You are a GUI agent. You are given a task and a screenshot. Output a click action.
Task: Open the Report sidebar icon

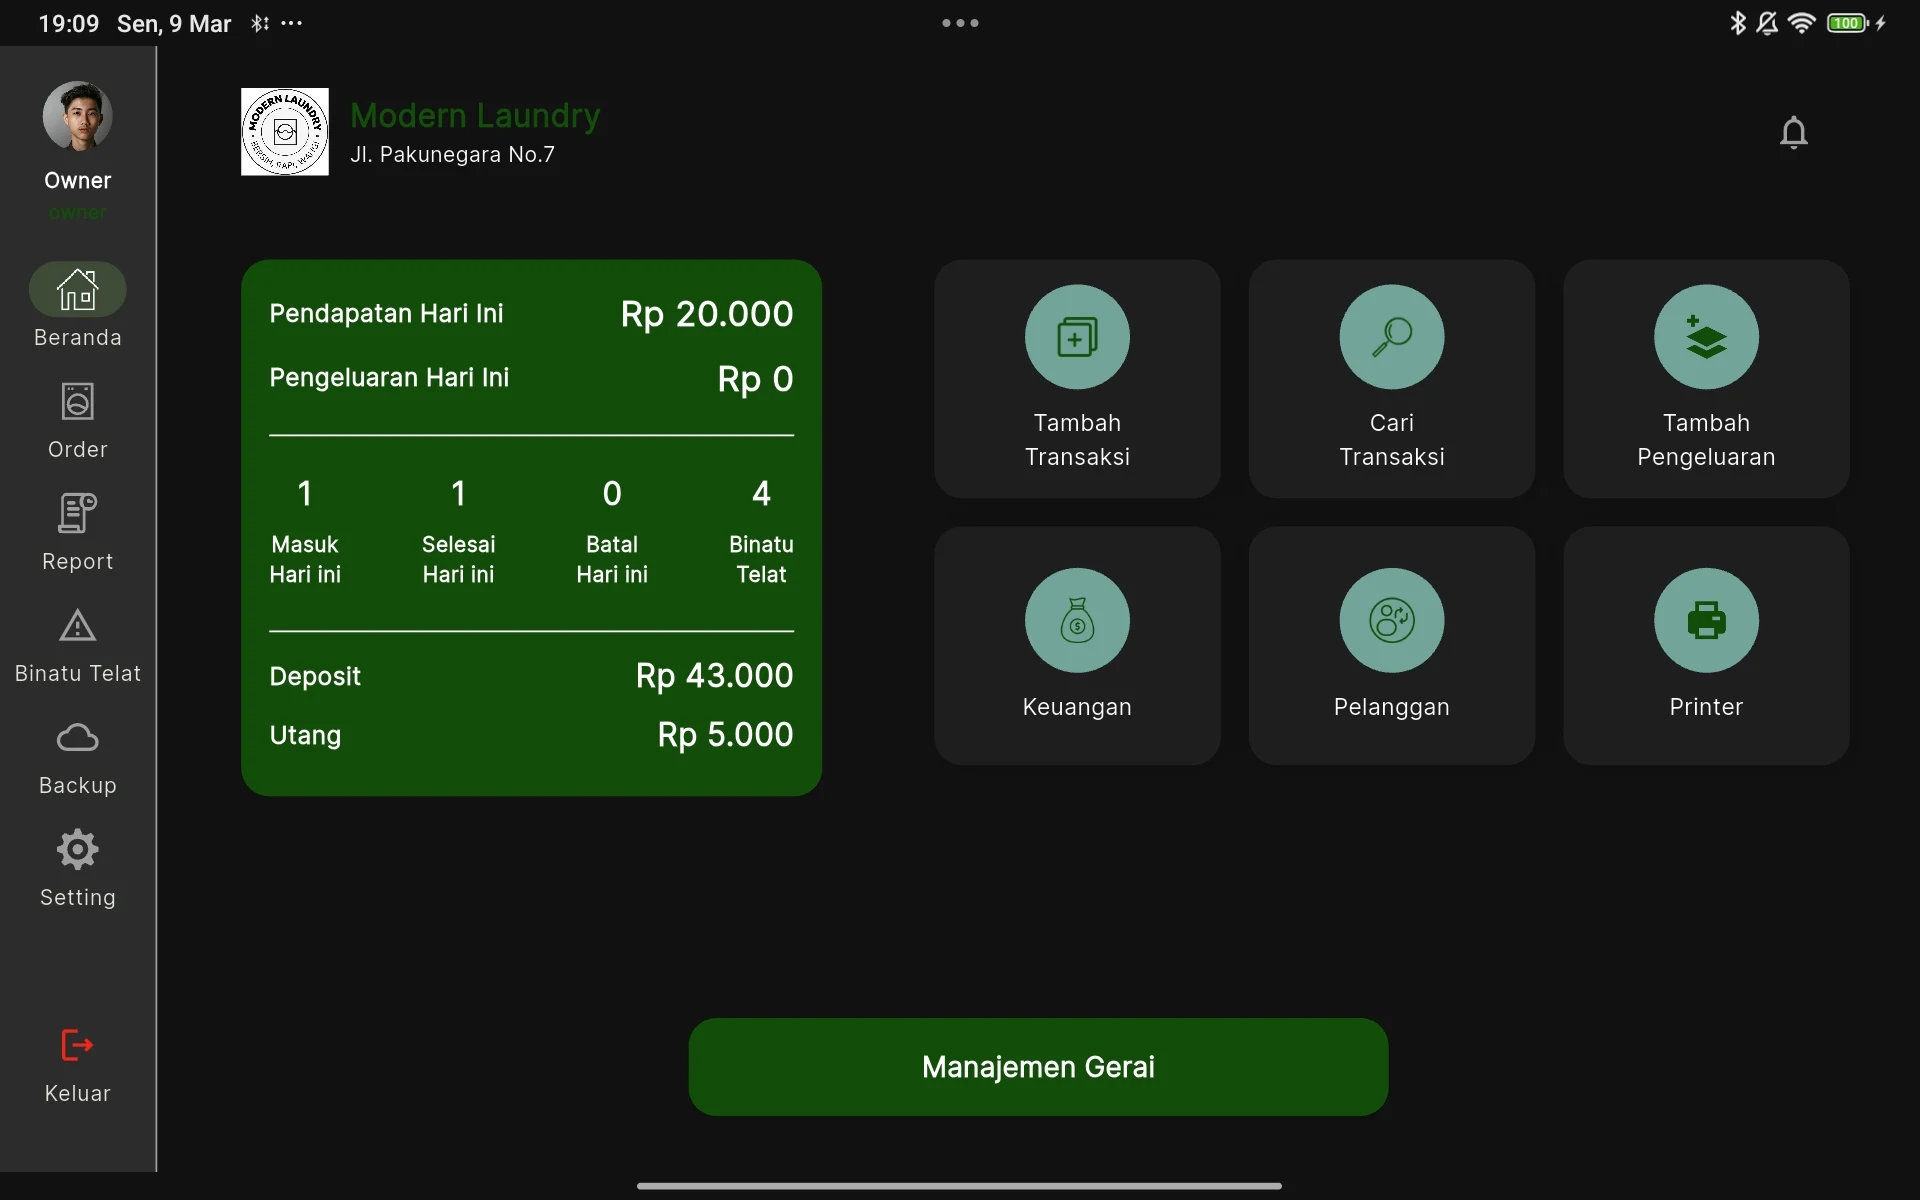click(x=77, y=514)
